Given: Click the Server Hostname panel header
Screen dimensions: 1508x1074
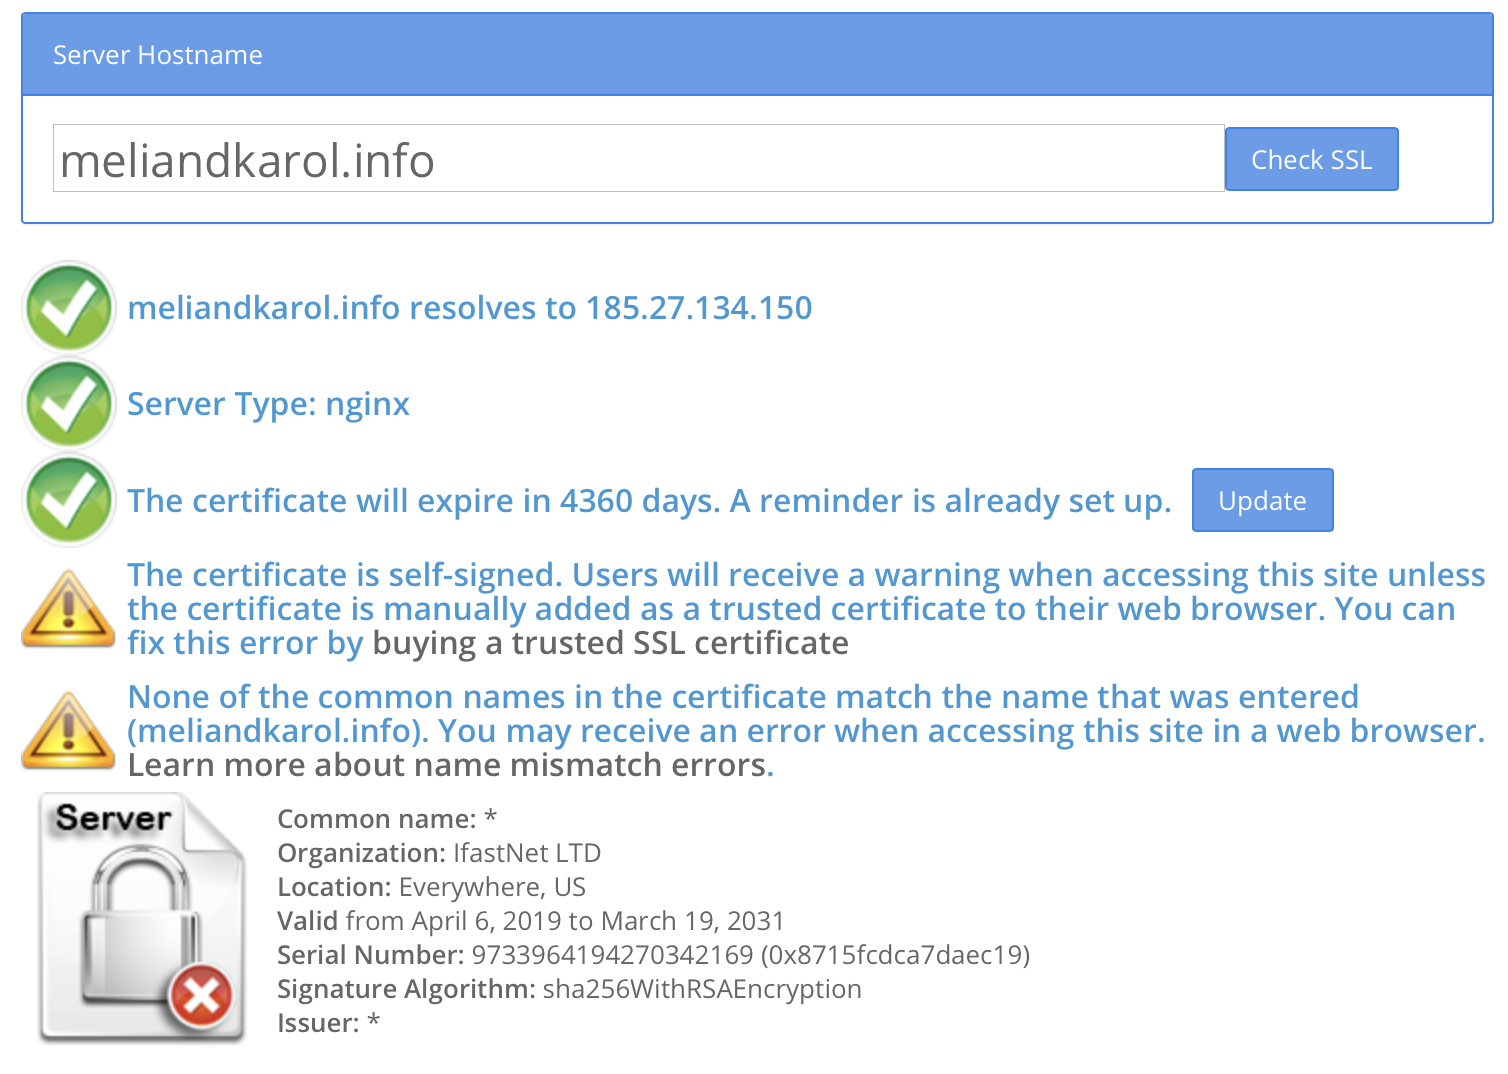Looking at the screenshot, I should pyautogui.click(x=756, y=55).
